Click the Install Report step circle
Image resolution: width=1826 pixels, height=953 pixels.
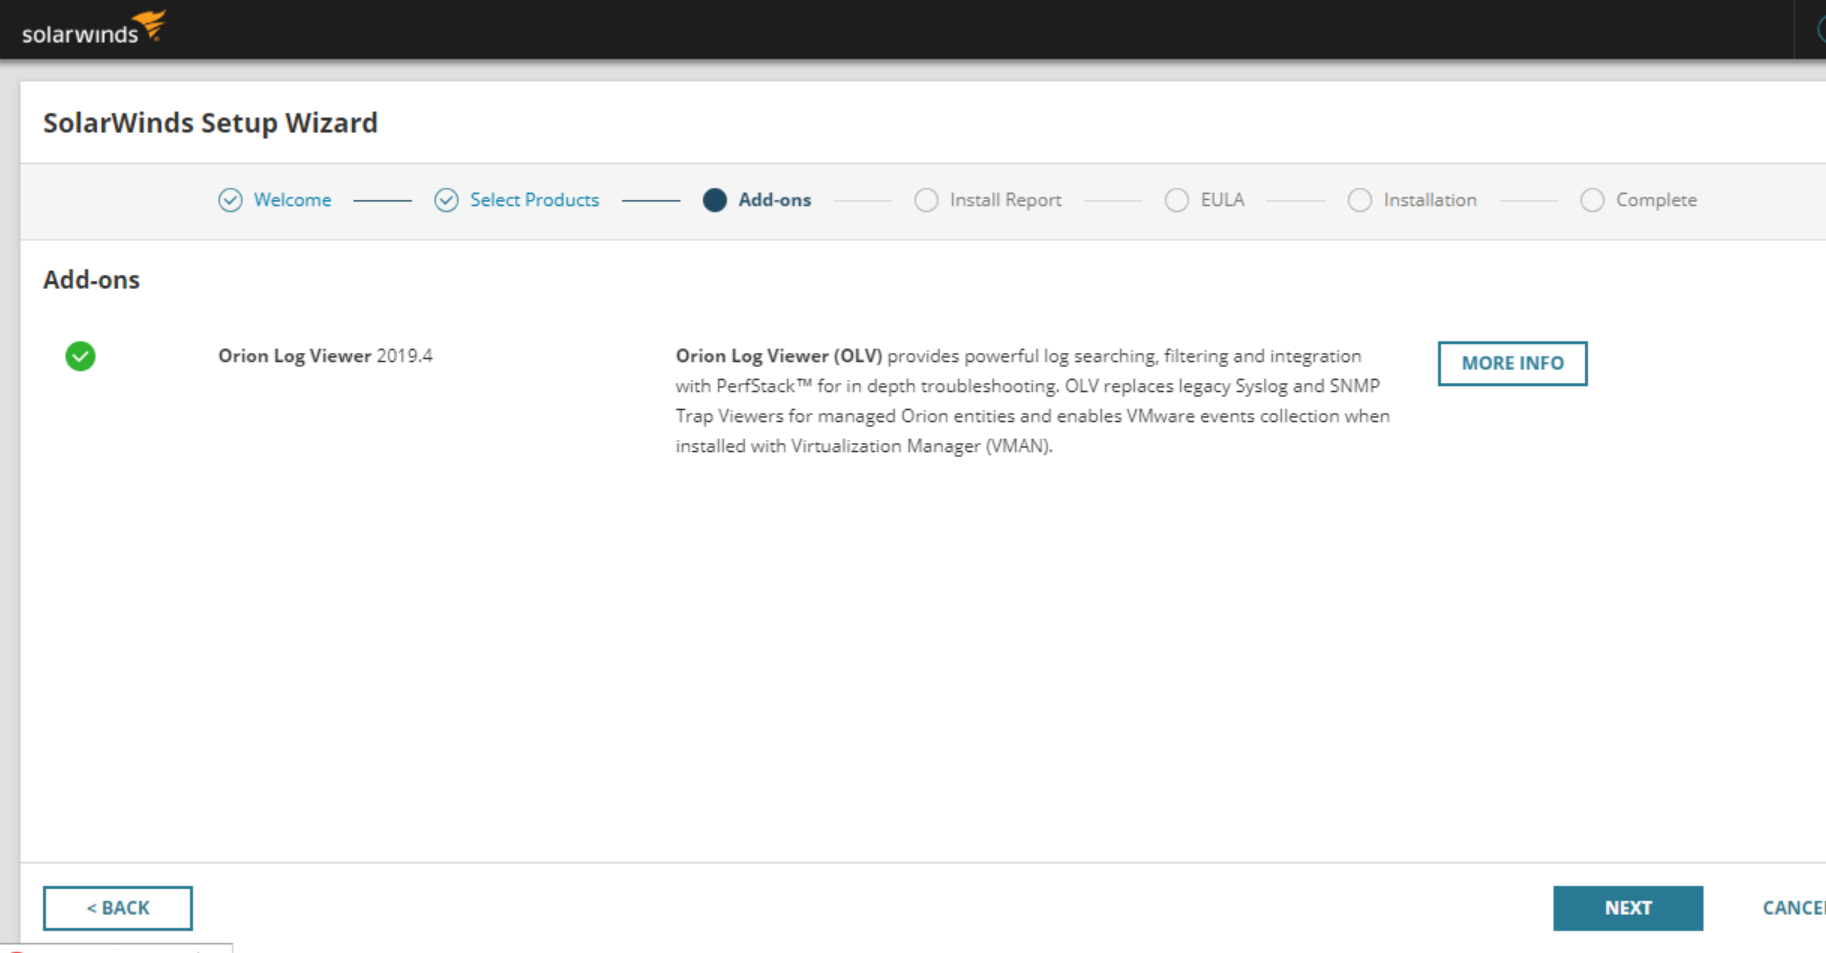[926, 200]
